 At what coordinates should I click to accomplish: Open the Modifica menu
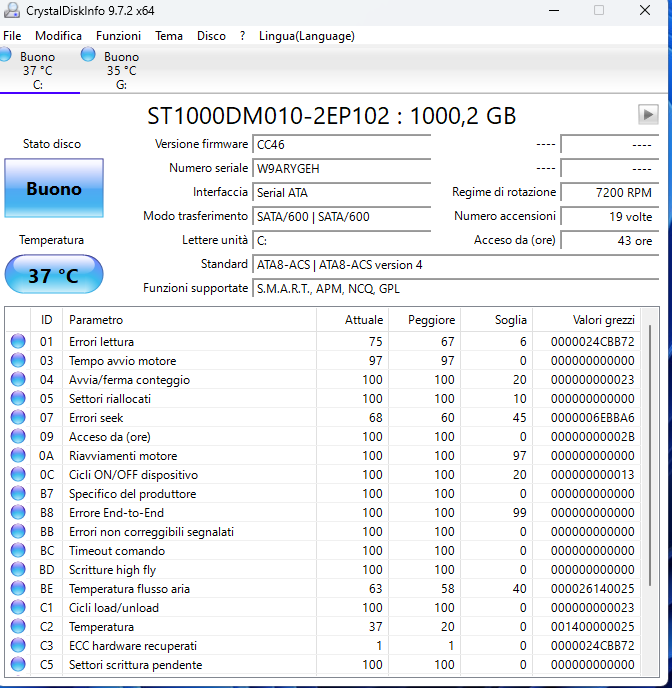[x=58, y=36]
